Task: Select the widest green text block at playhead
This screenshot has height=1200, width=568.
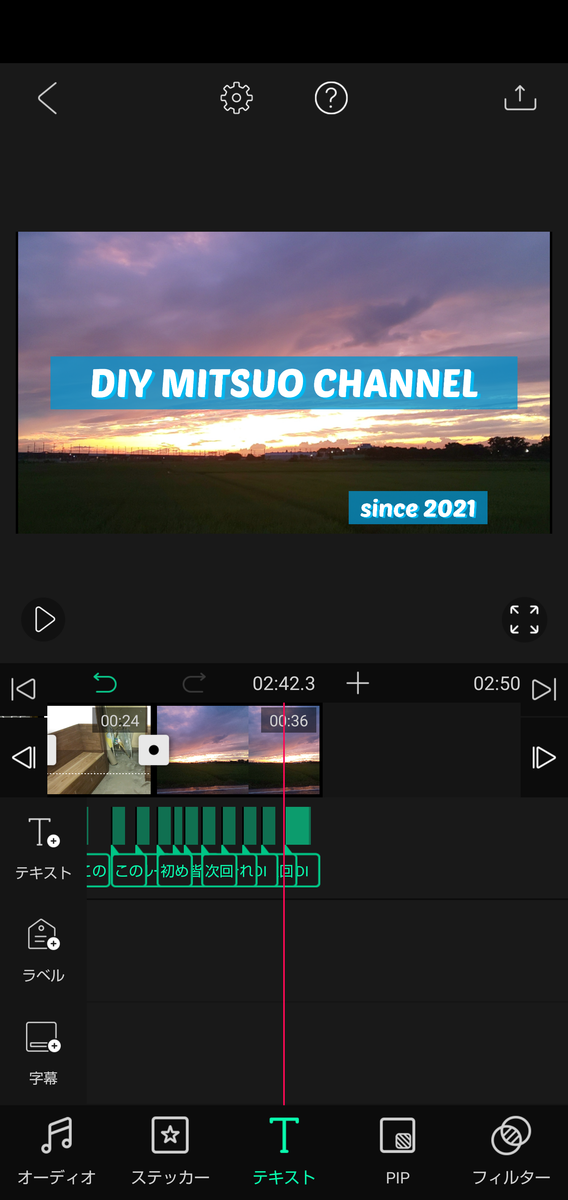Action: [298, 826]
